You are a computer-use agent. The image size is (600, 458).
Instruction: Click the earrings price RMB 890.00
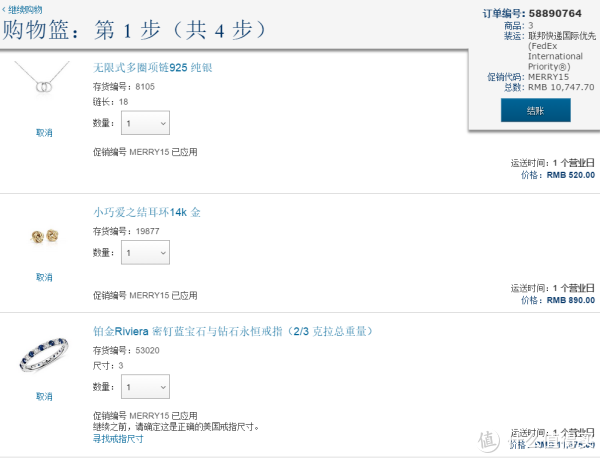click(x=571, y=300)
